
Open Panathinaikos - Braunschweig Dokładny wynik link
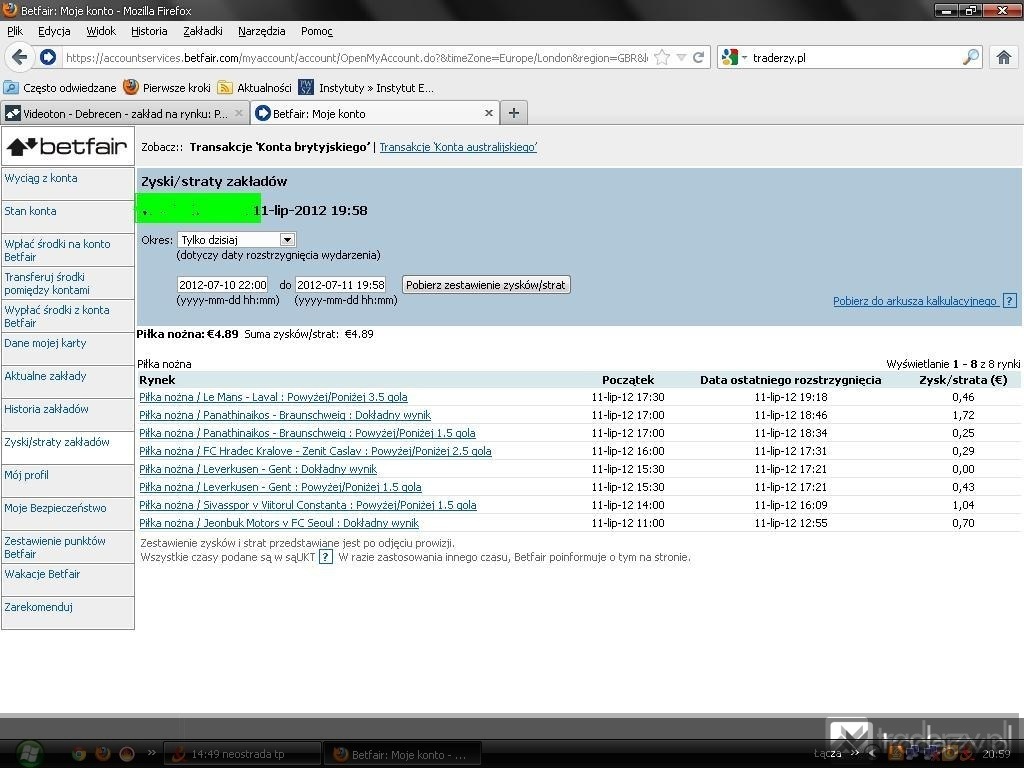(x=285, y=415)
